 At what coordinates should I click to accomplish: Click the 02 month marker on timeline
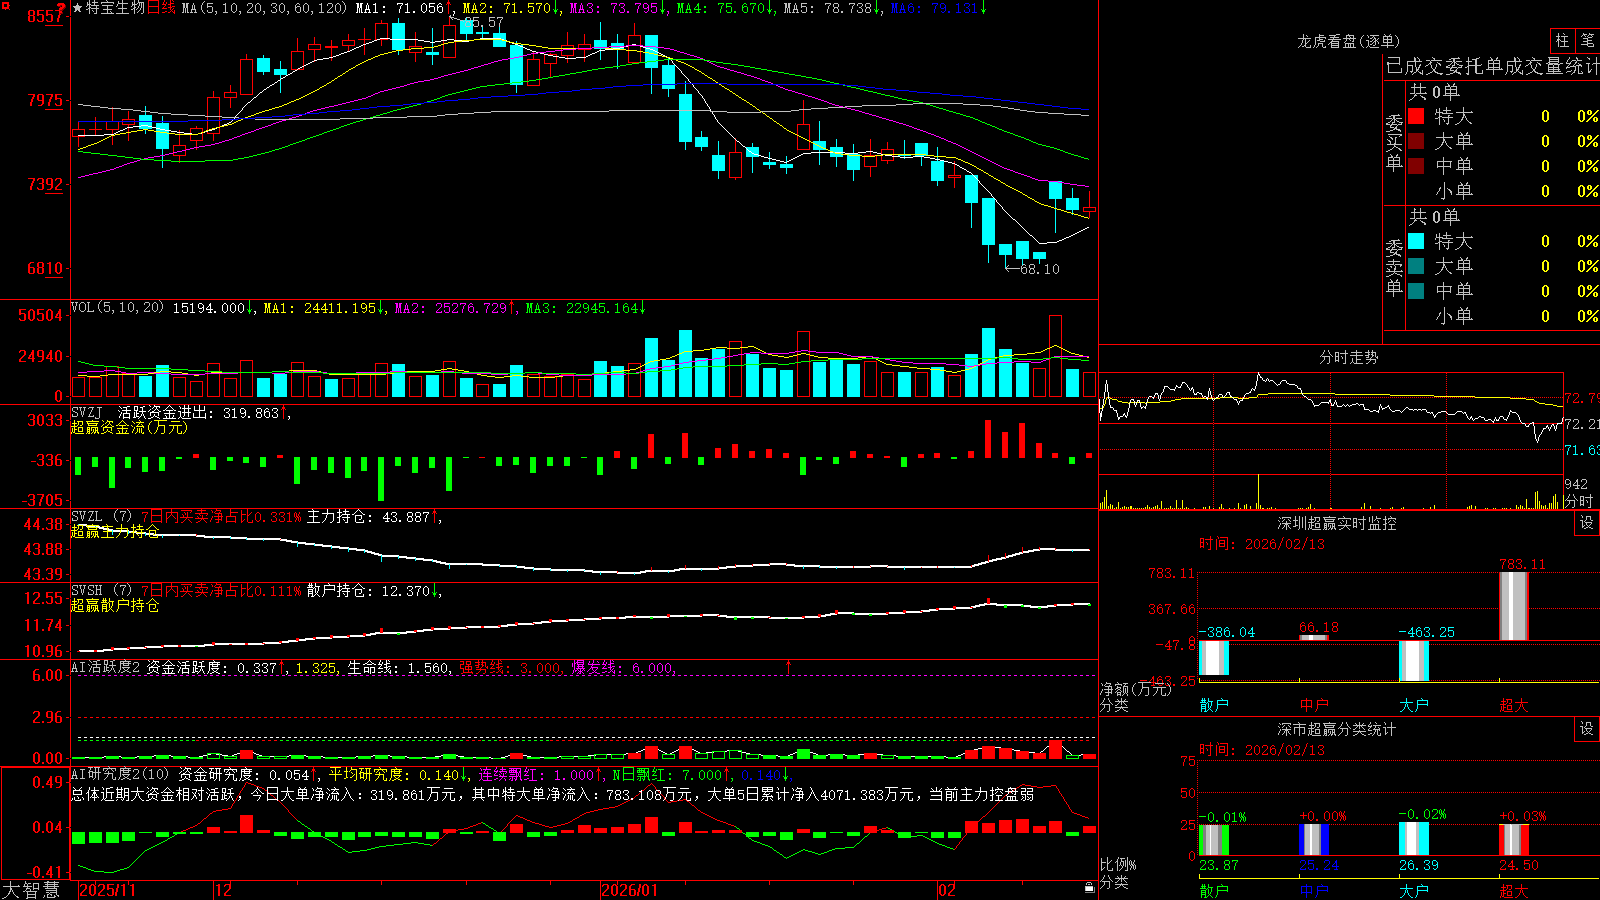point(947,890)
